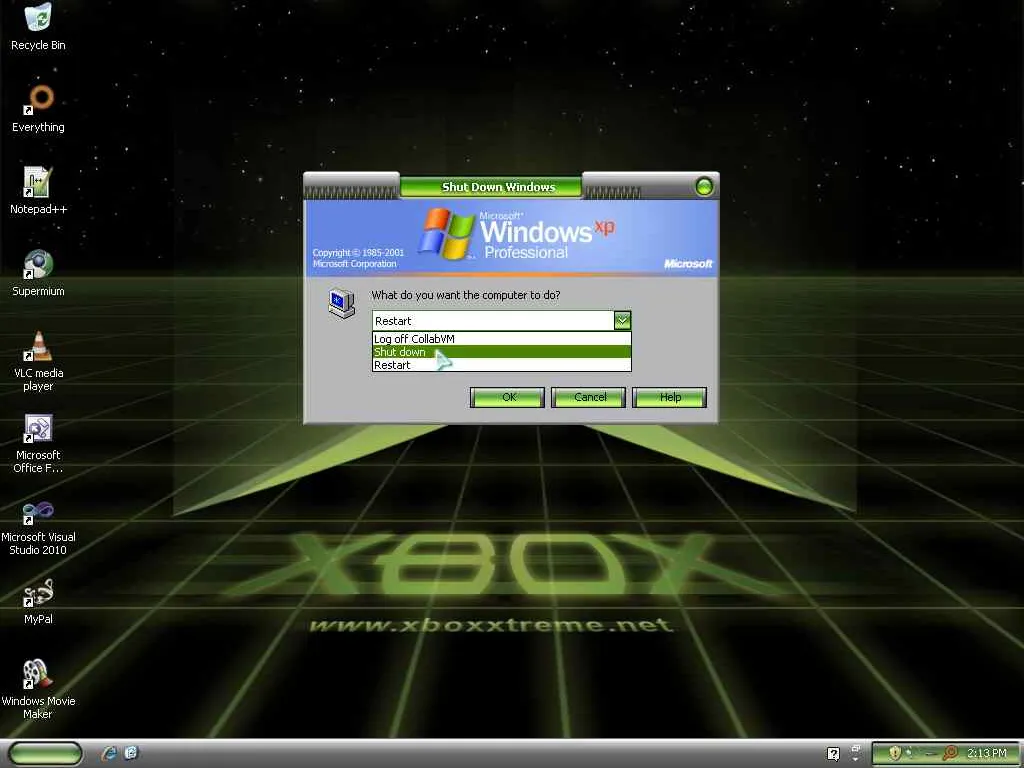Confirm with the OK button
The image size is (1024, 768).
point(507,397)
